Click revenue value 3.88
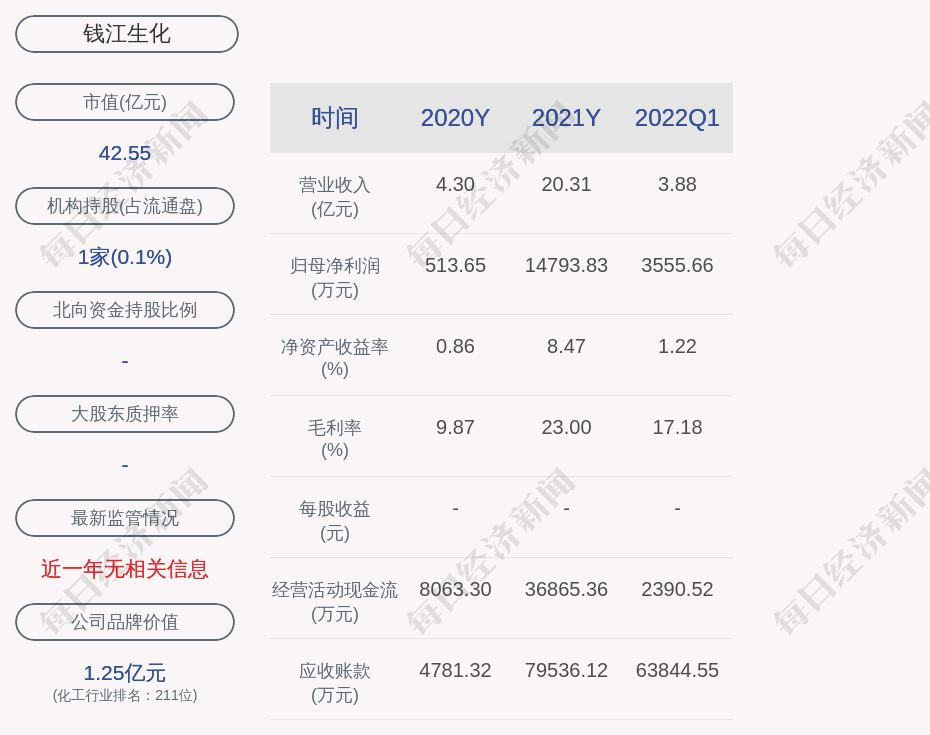This screenshot has width=930, height=735. (677, 184)
